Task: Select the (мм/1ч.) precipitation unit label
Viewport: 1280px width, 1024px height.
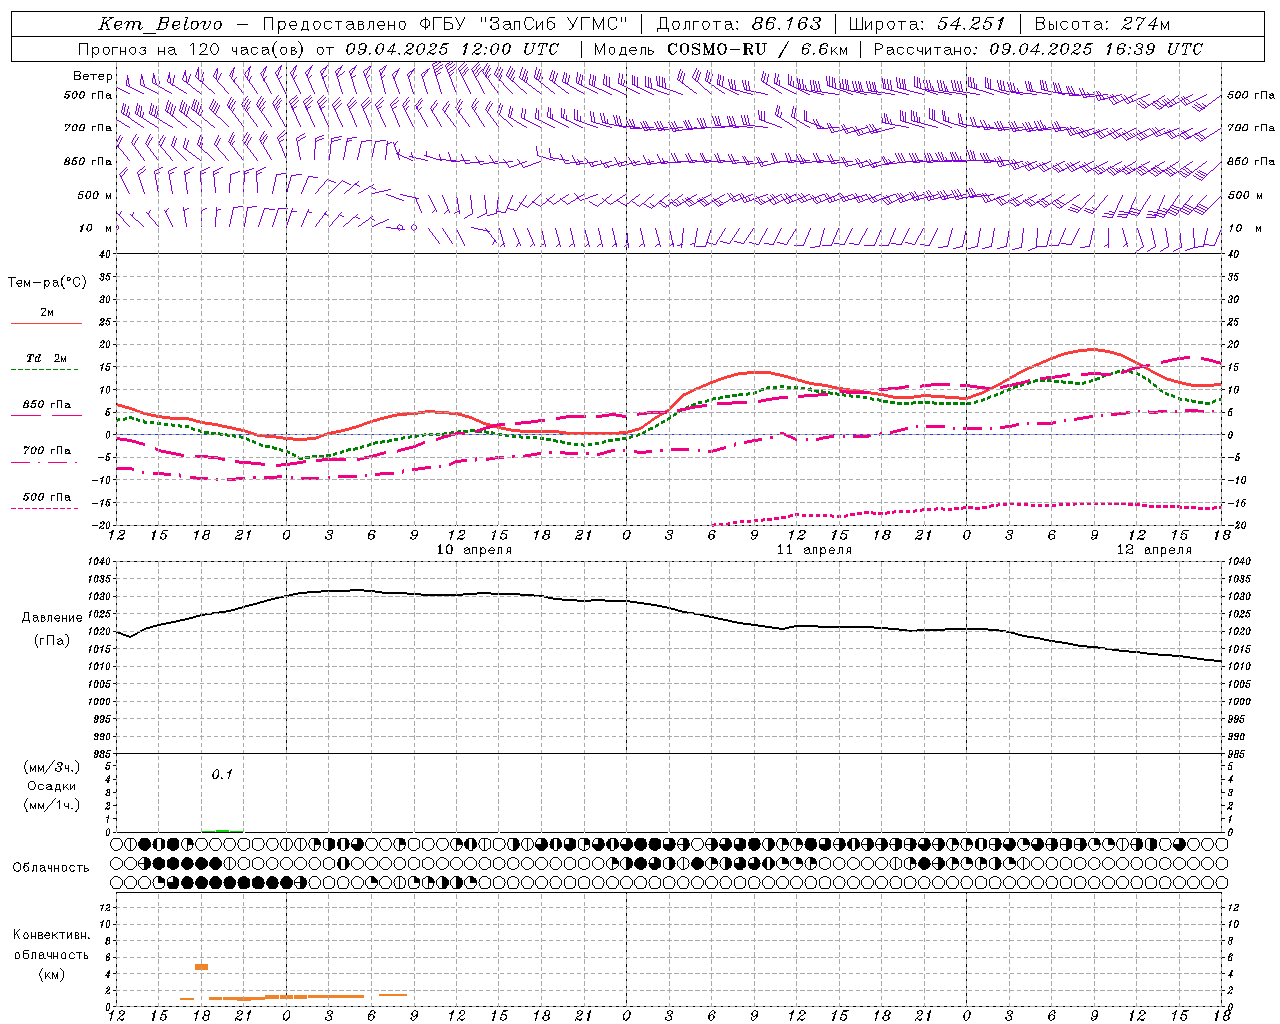Action: point(52,806)
